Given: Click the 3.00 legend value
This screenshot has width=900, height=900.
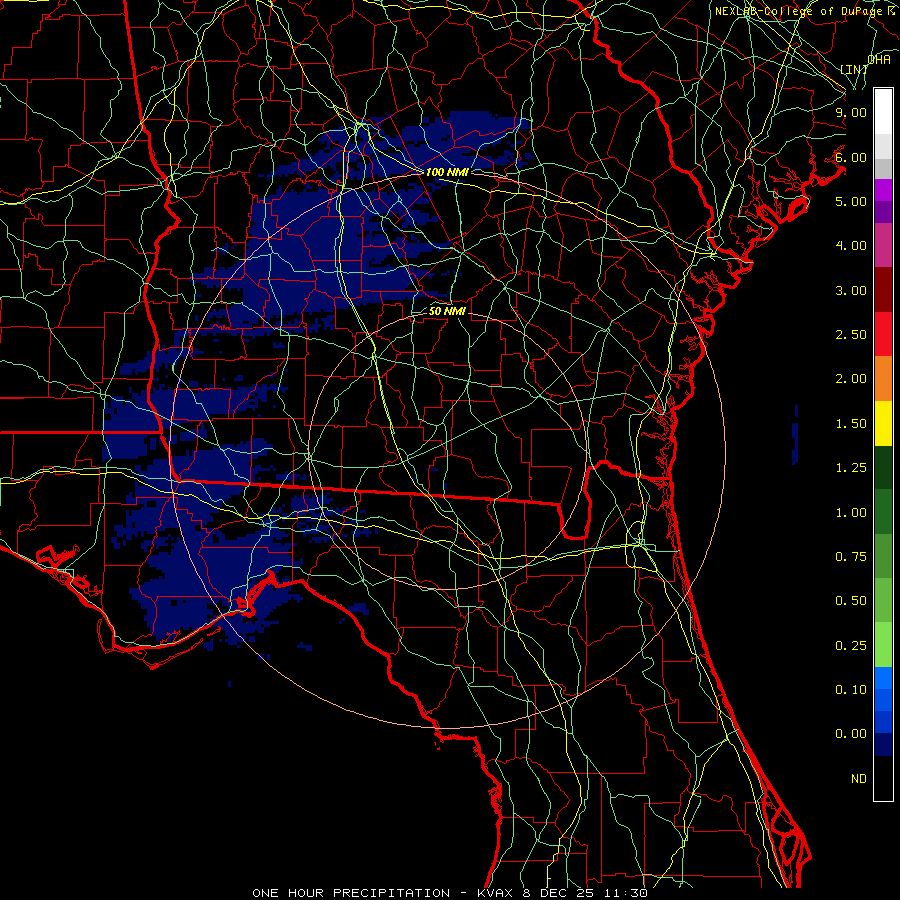Looking at the screenshot, I should [x=851, y=290].
